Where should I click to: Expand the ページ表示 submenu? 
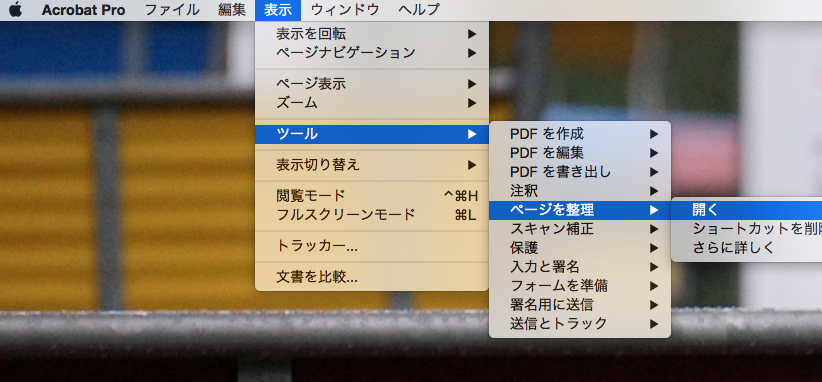(x=372, y=84)
